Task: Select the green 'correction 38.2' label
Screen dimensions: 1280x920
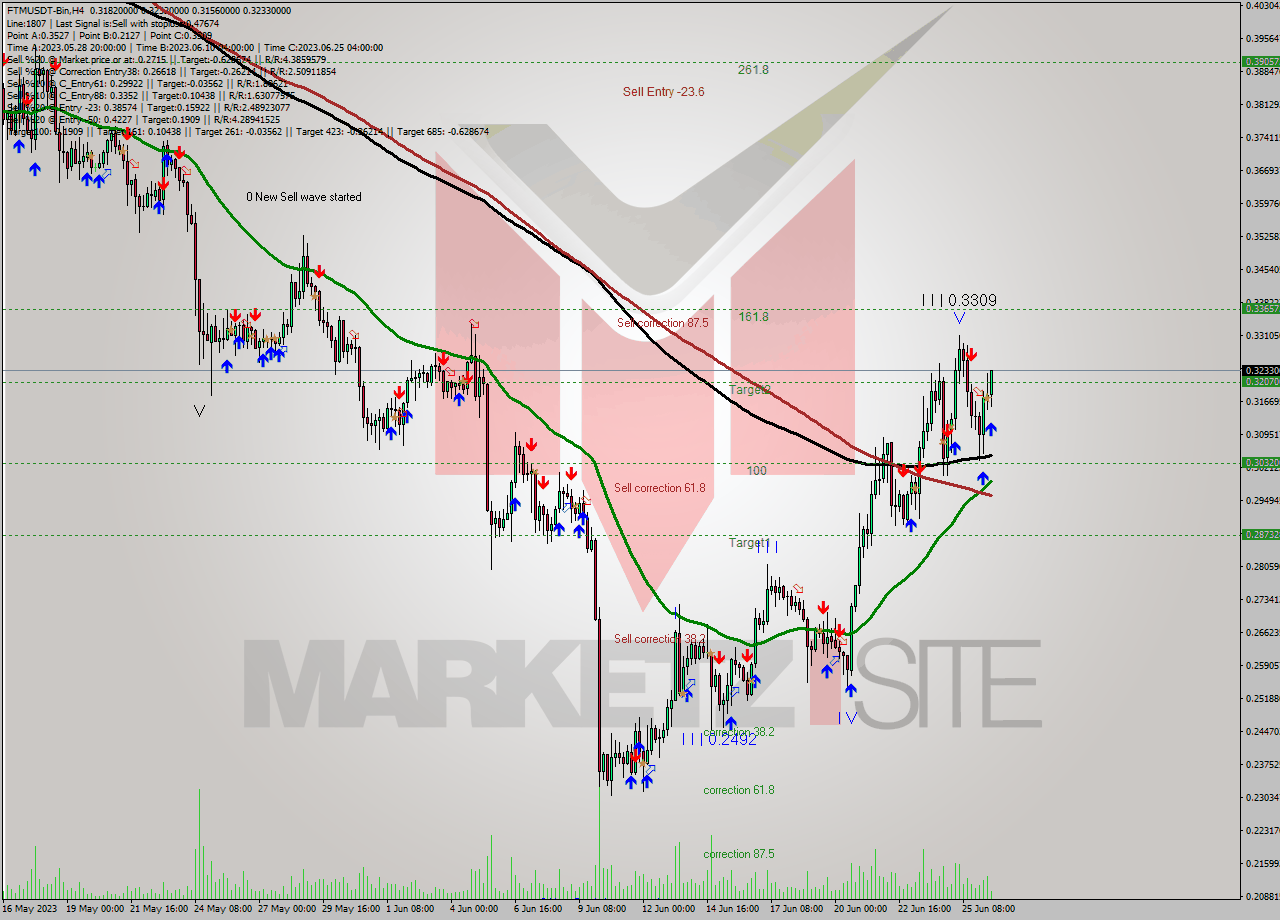Action: [x=738, y=732]
